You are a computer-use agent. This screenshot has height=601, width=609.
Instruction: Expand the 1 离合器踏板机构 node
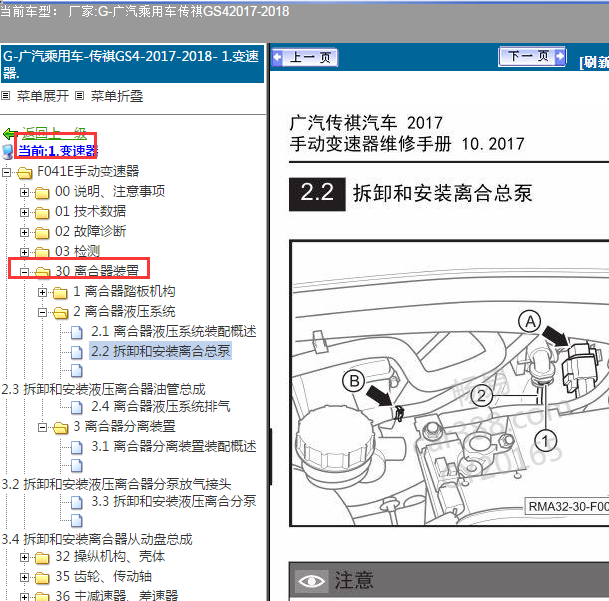click(43, 292)
